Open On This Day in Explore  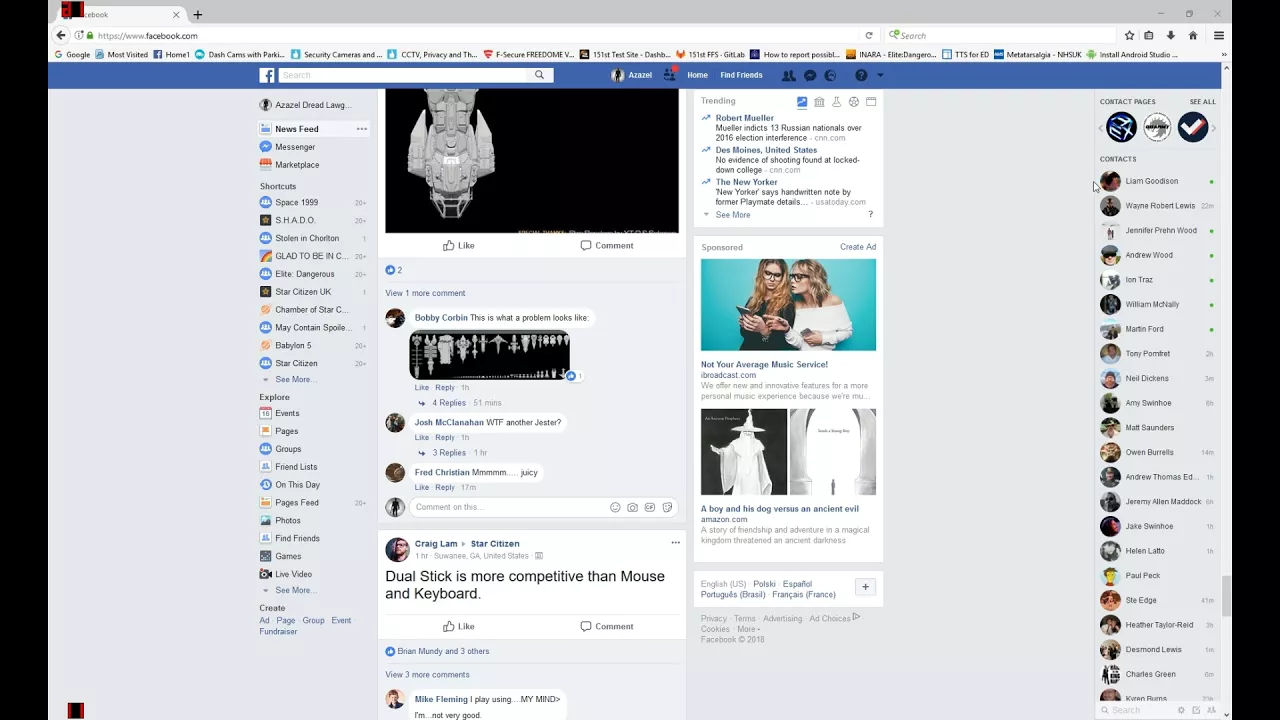[x=297, y=485]
